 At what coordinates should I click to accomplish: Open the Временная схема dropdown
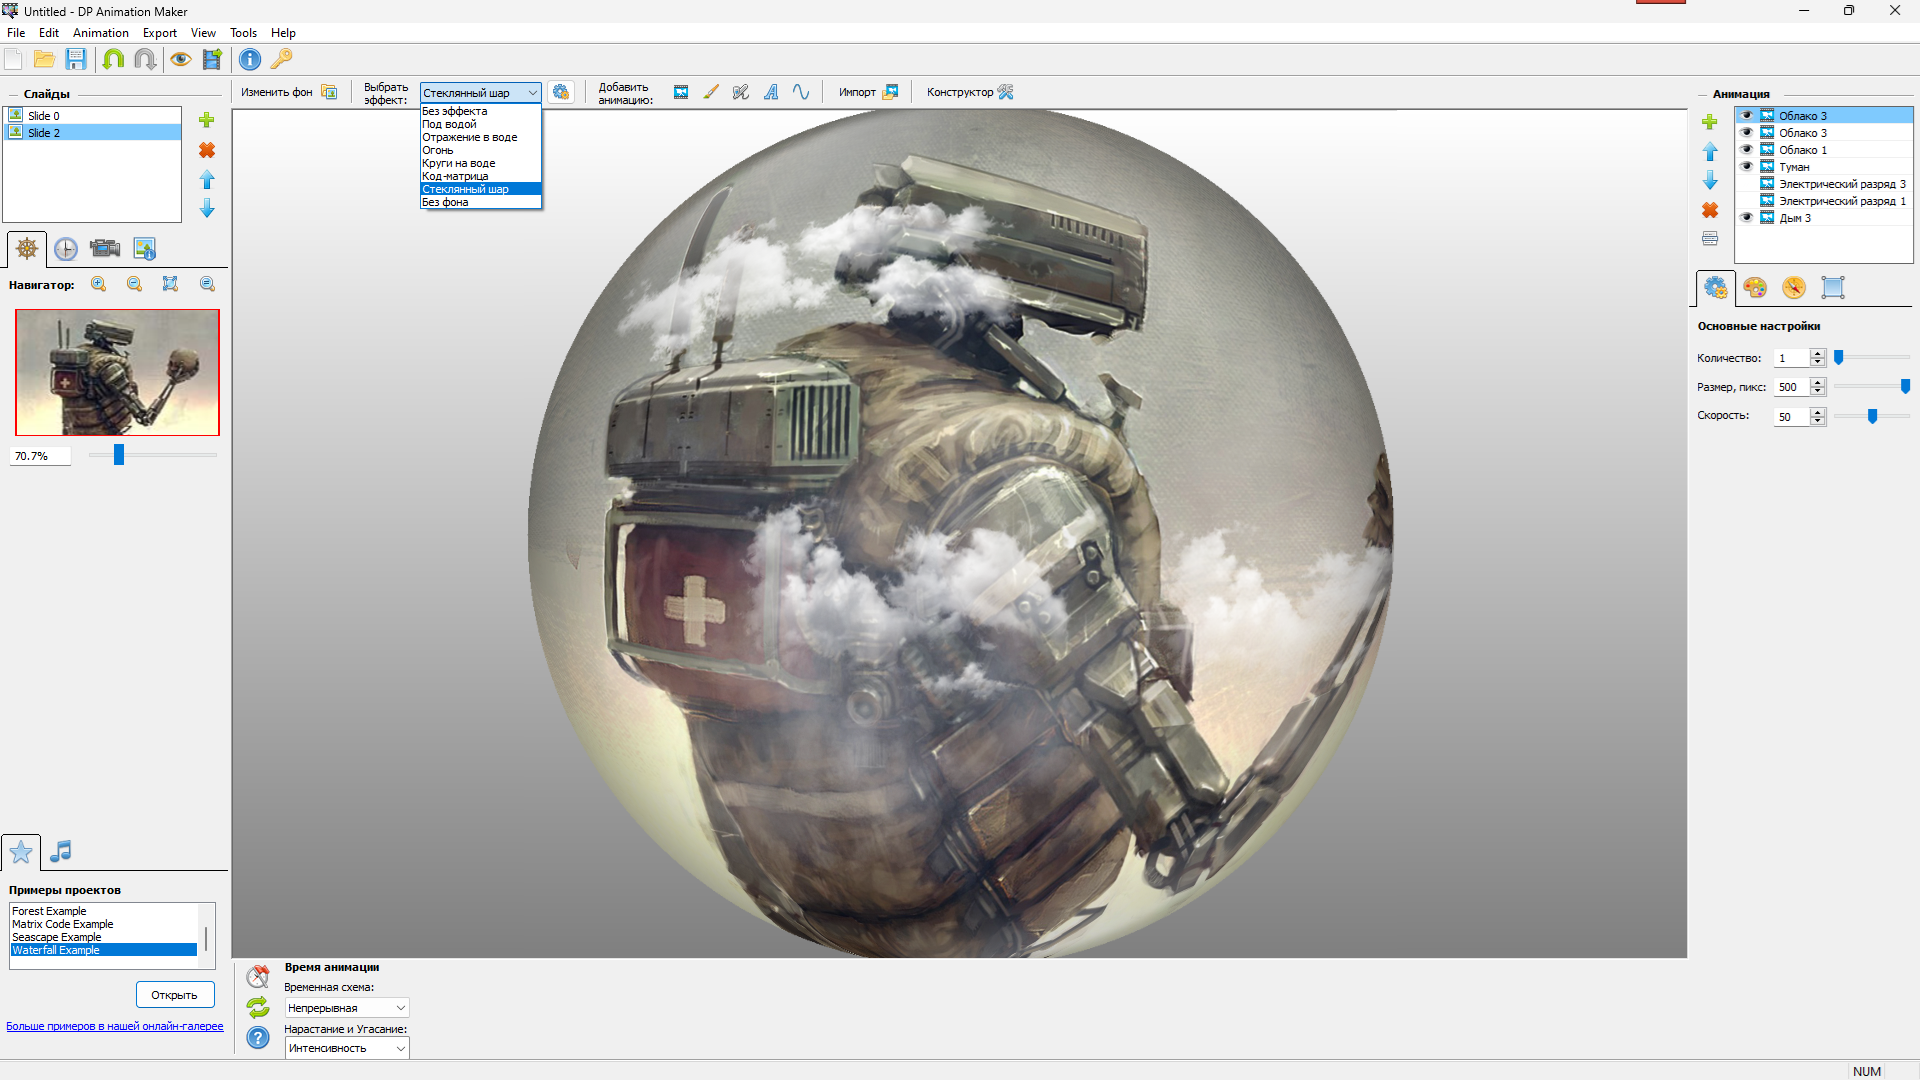pyautogui.click(x=347, y=1008)
